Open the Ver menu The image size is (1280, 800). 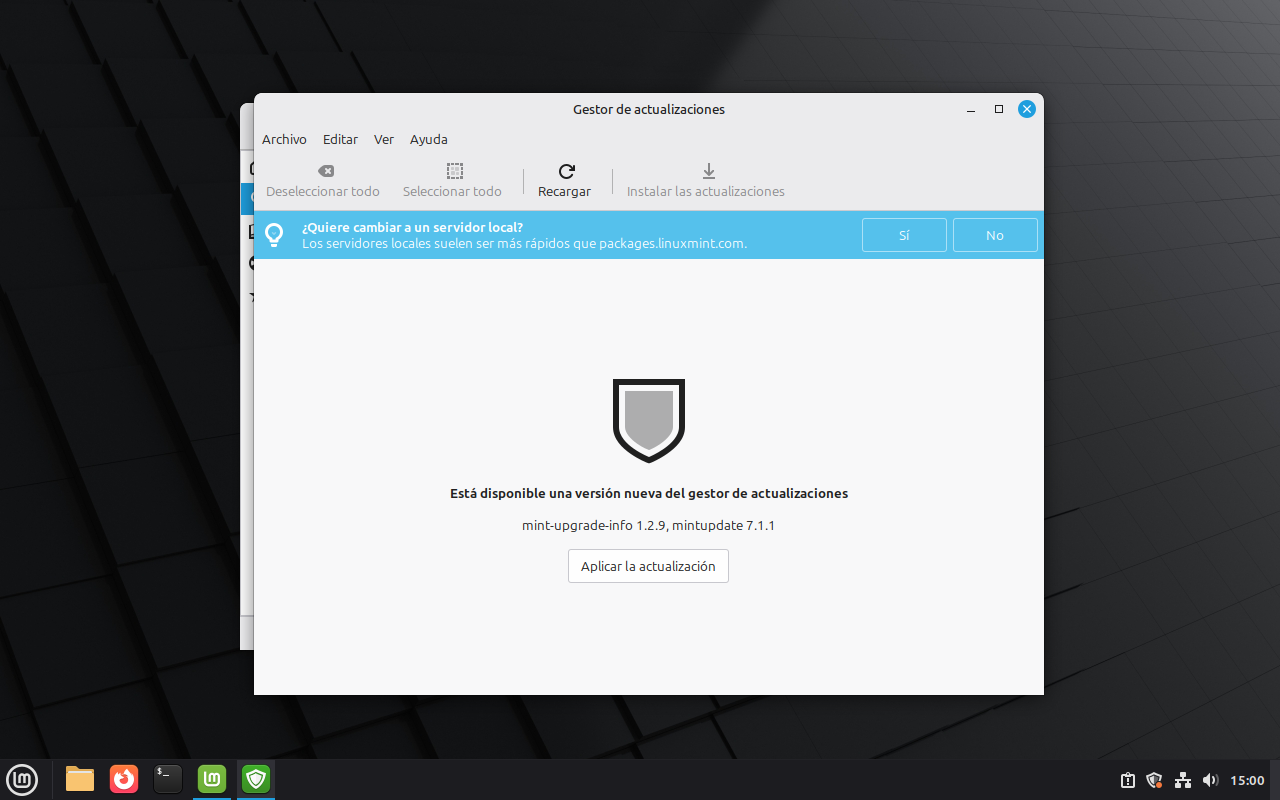click(x=384, y=139)
